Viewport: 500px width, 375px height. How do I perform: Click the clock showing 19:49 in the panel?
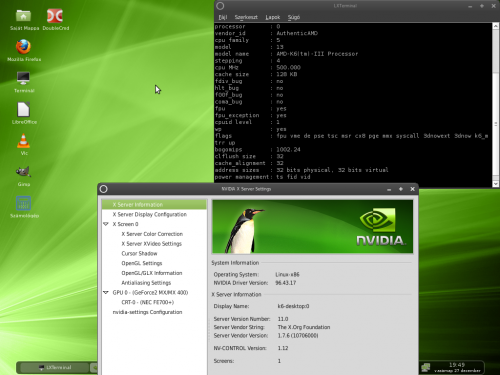click(x=457, y=367)
